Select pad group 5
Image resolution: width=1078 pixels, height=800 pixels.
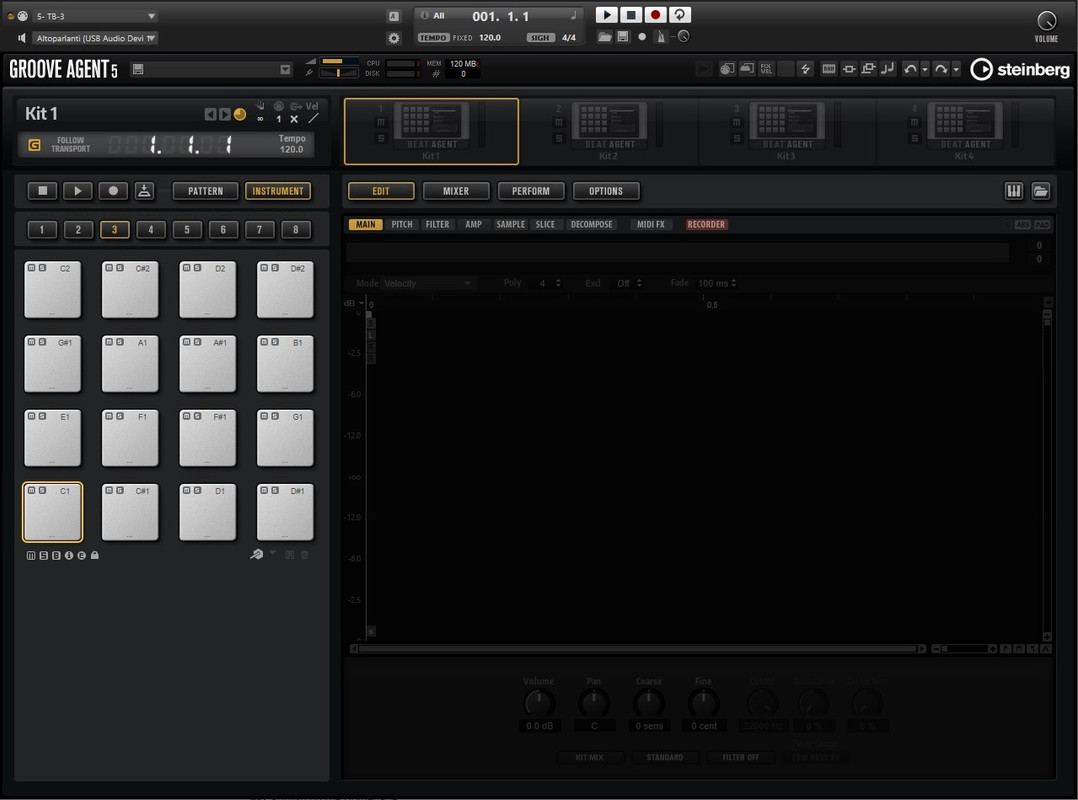click(187, 230)
